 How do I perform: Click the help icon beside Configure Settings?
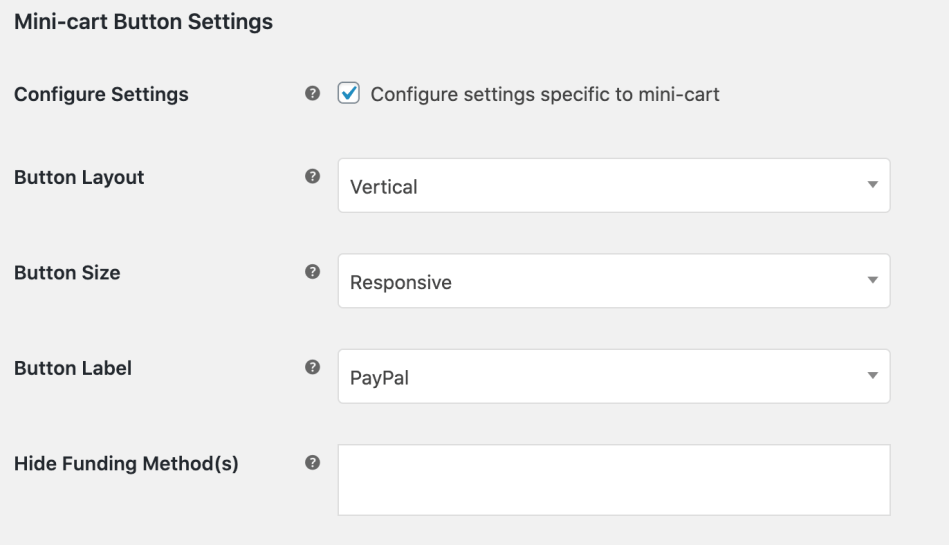pos(312,94)
